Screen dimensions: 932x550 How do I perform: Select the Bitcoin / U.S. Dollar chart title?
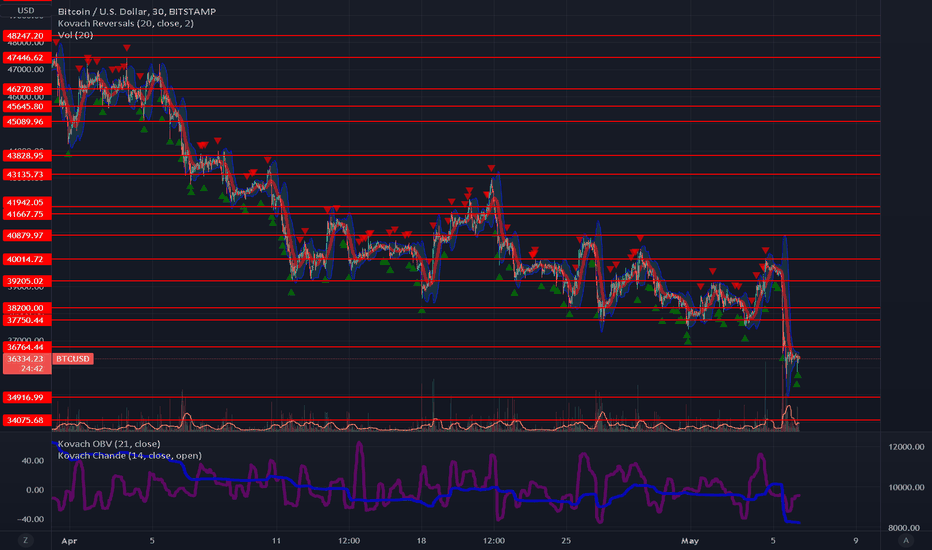click(137, 11)
